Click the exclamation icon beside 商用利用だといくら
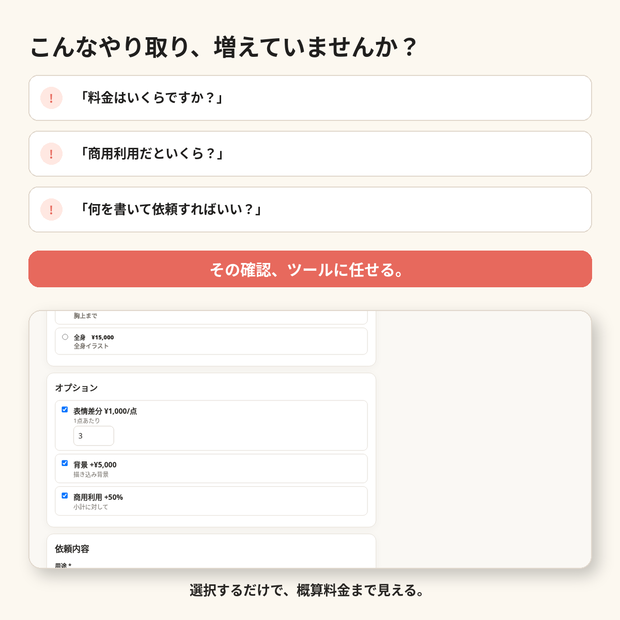Screen dimensions: 620x620 [x=51, y=153]
